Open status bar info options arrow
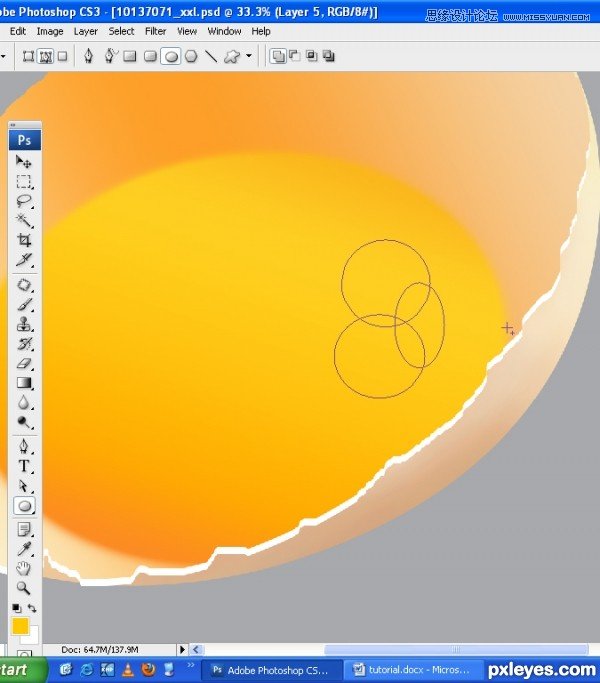Viewport: 600px width, 683px height. point(182,649)
